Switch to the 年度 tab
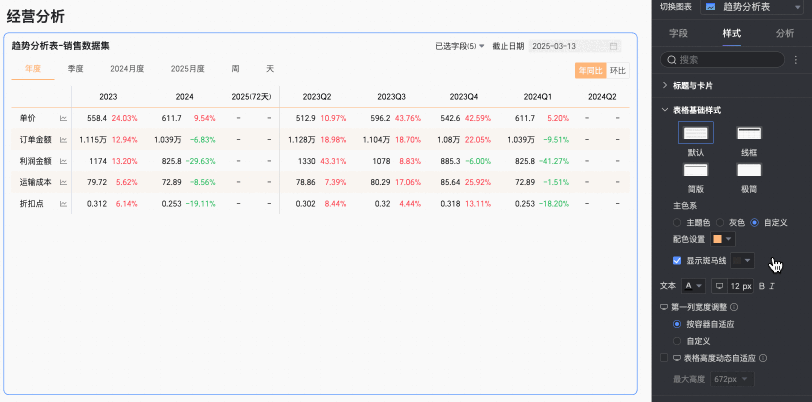The width and height of the screenshot is (812, 402). (x=33, y=69)
